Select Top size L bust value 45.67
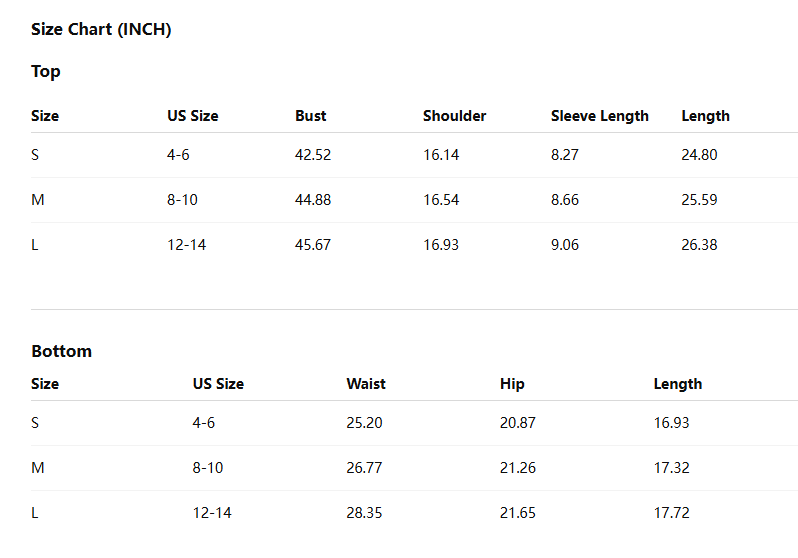The image size is (798, 558). (x=313, y=245)
